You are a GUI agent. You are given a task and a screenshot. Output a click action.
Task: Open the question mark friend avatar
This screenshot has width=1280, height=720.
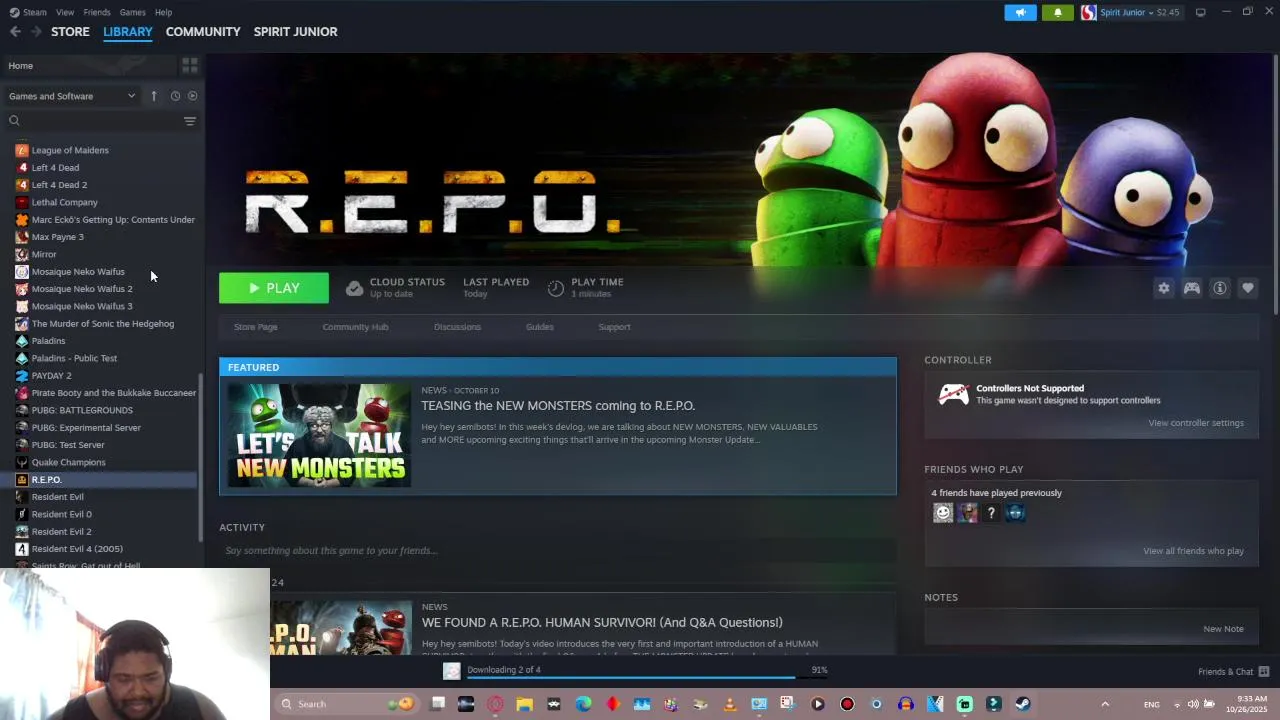click(991, 513)
